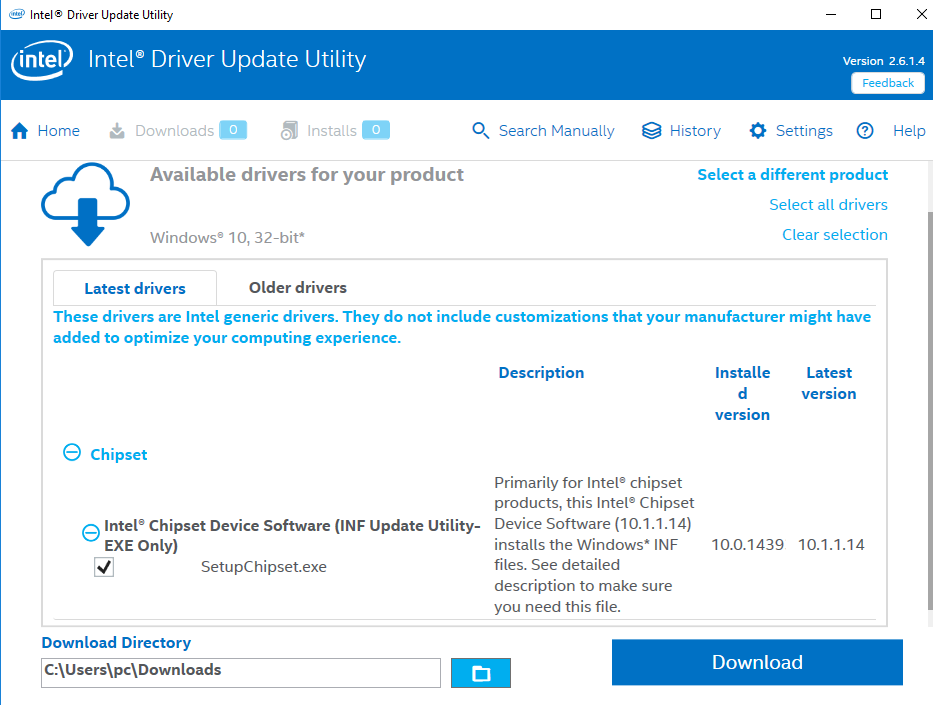This screenshot has width=933, height=705.
Task: Click the Installs count badge
Action: tap(375, 130)
